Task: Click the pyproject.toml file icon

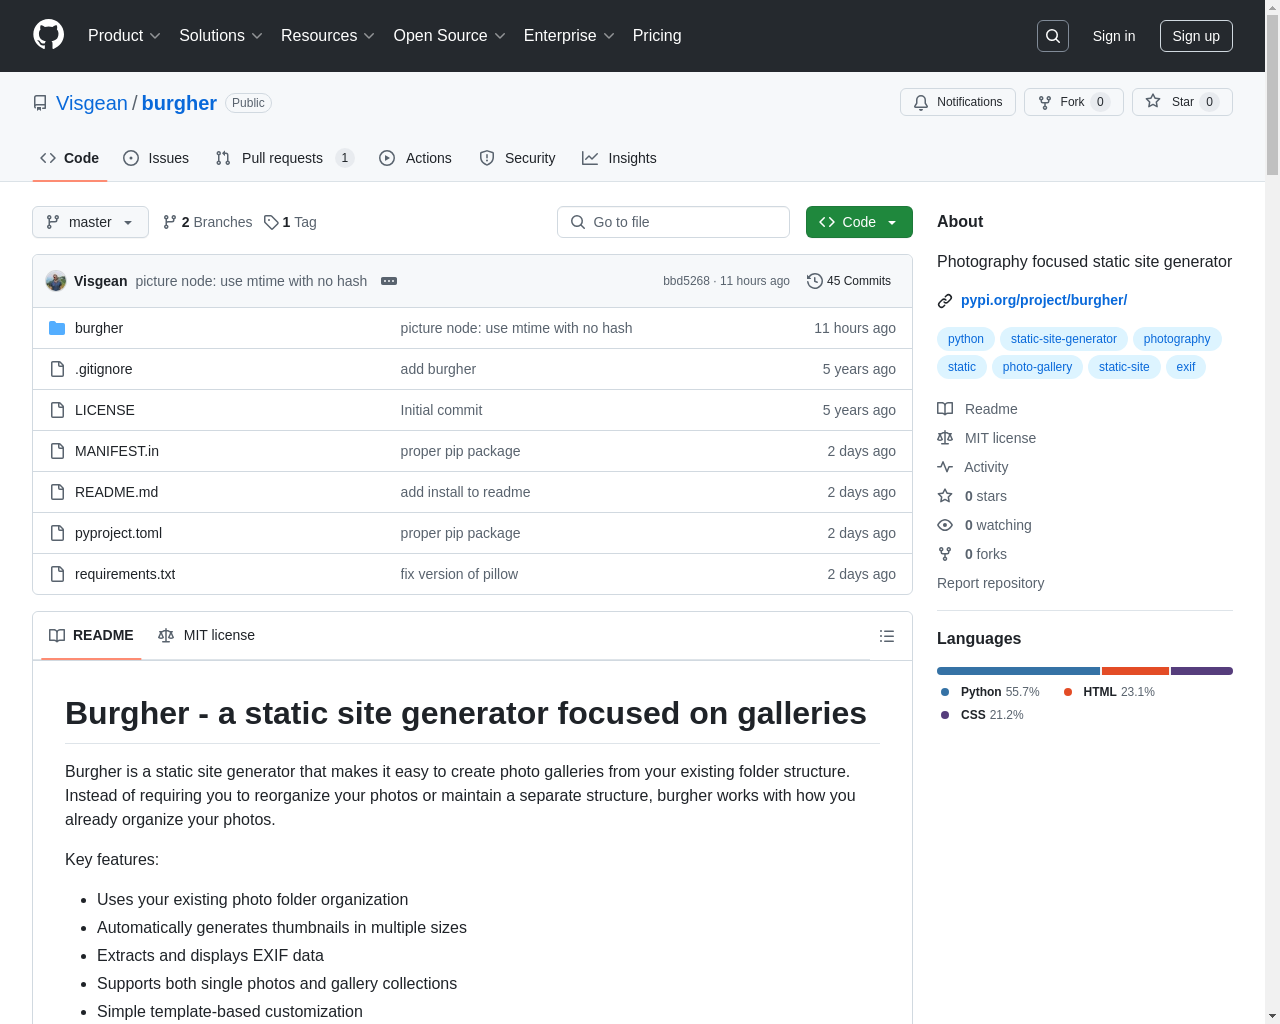Action: click(x=57, y=533)
